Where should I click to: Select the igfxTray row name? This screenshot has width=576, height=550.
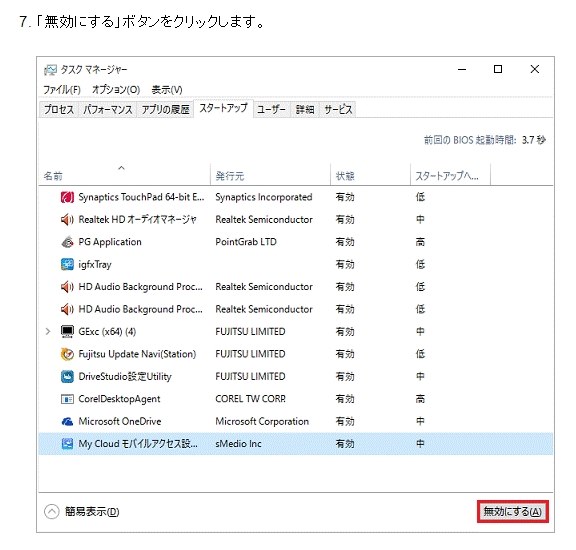click(95, 265)
